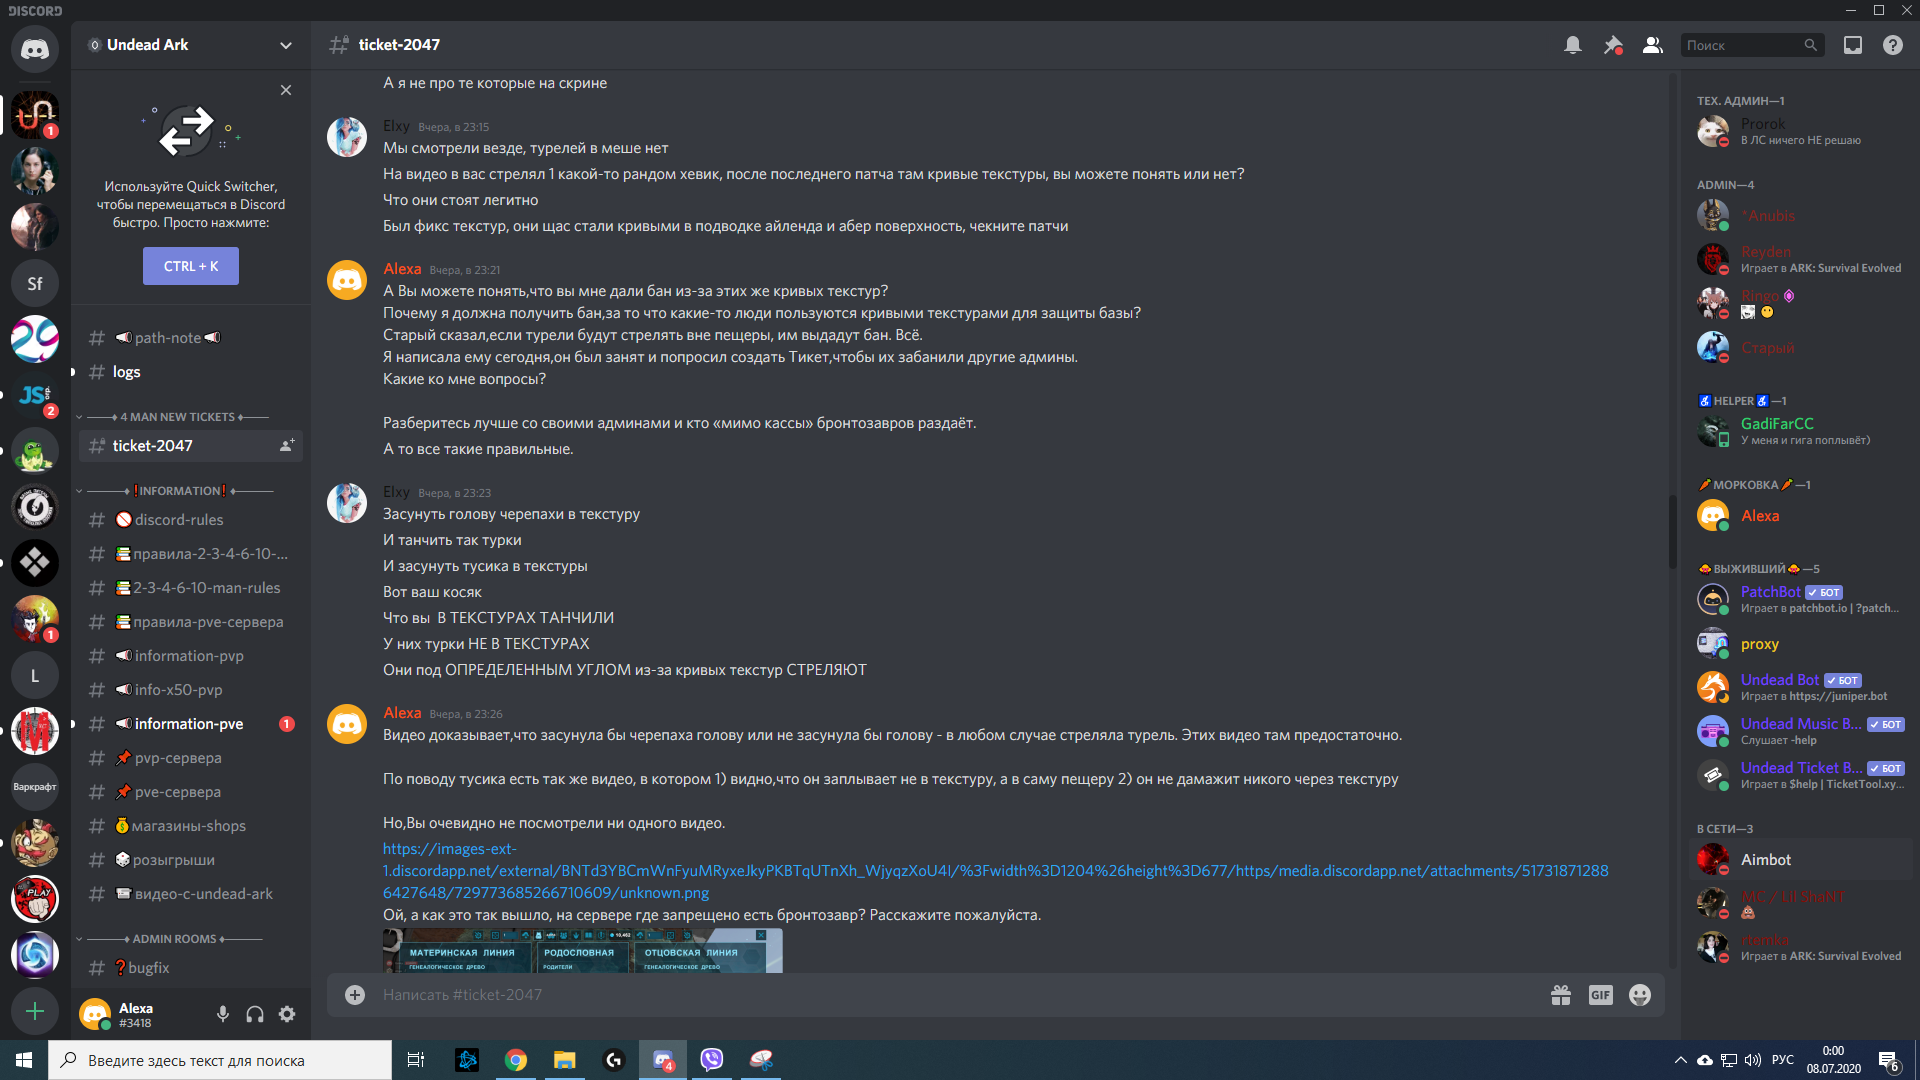Click the breeding tree thumbnail image
1920x1080 pixels.
pyautogui.click(x=582, y=948)
